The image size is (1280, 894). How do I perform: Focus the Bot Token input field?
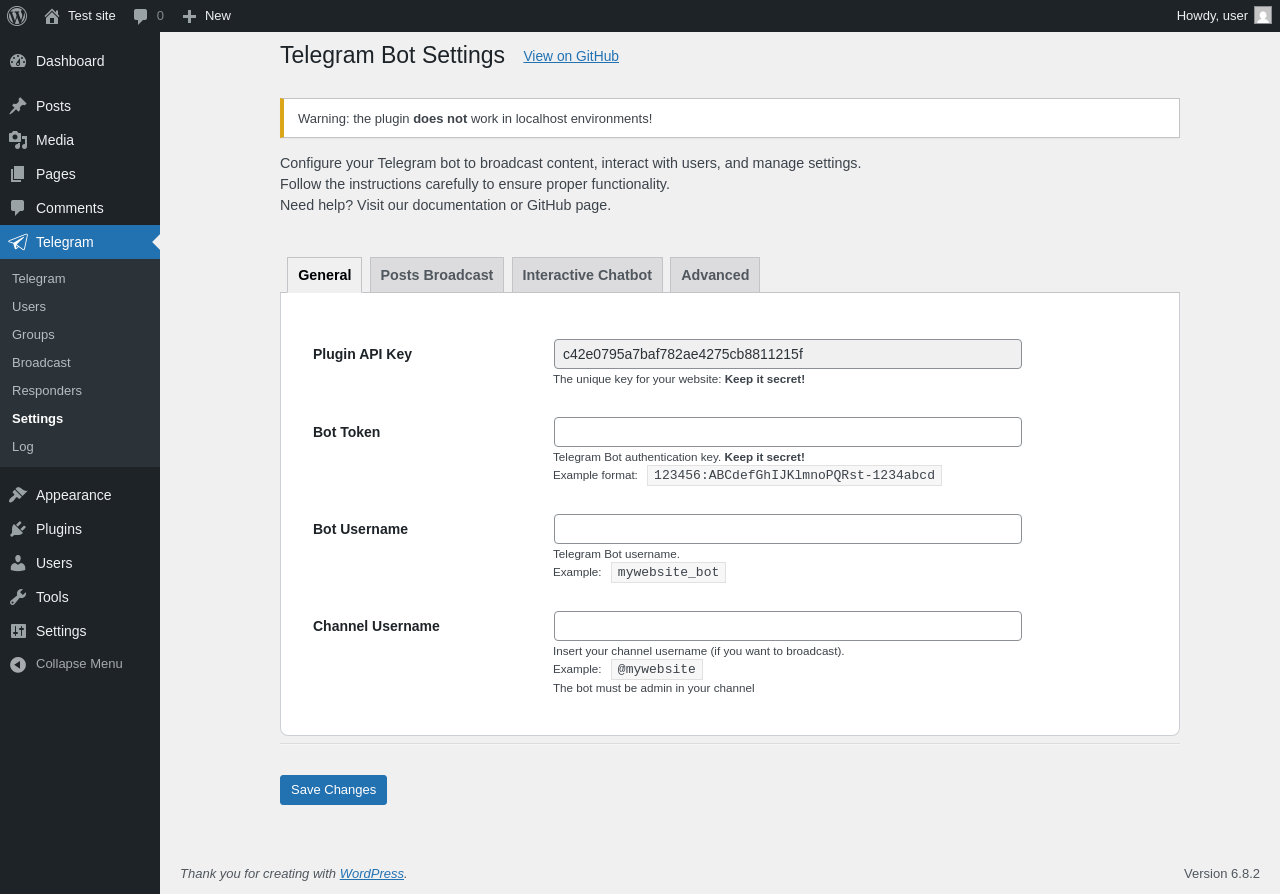(788, 432)
